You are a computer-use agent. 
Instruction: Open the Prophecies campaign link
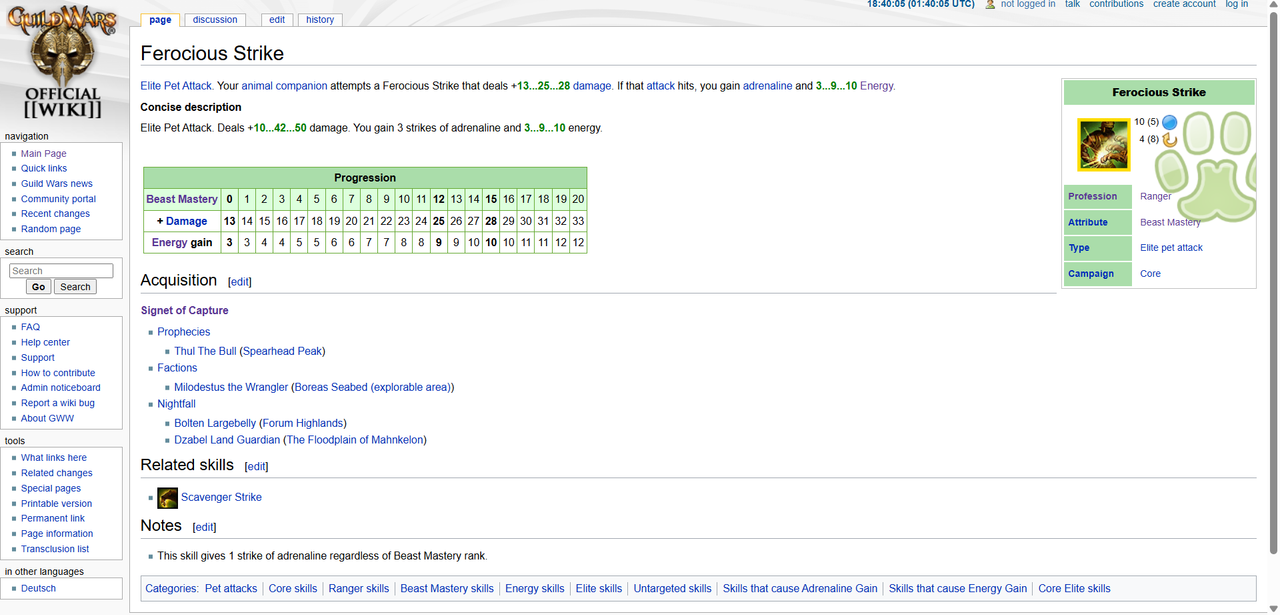pos(184,332)
